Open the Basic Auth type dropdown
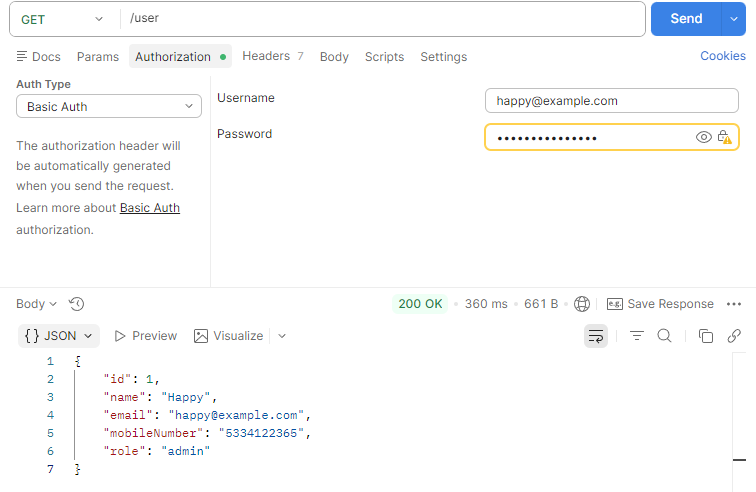This screenshot has width=756, height=492. 109,106
